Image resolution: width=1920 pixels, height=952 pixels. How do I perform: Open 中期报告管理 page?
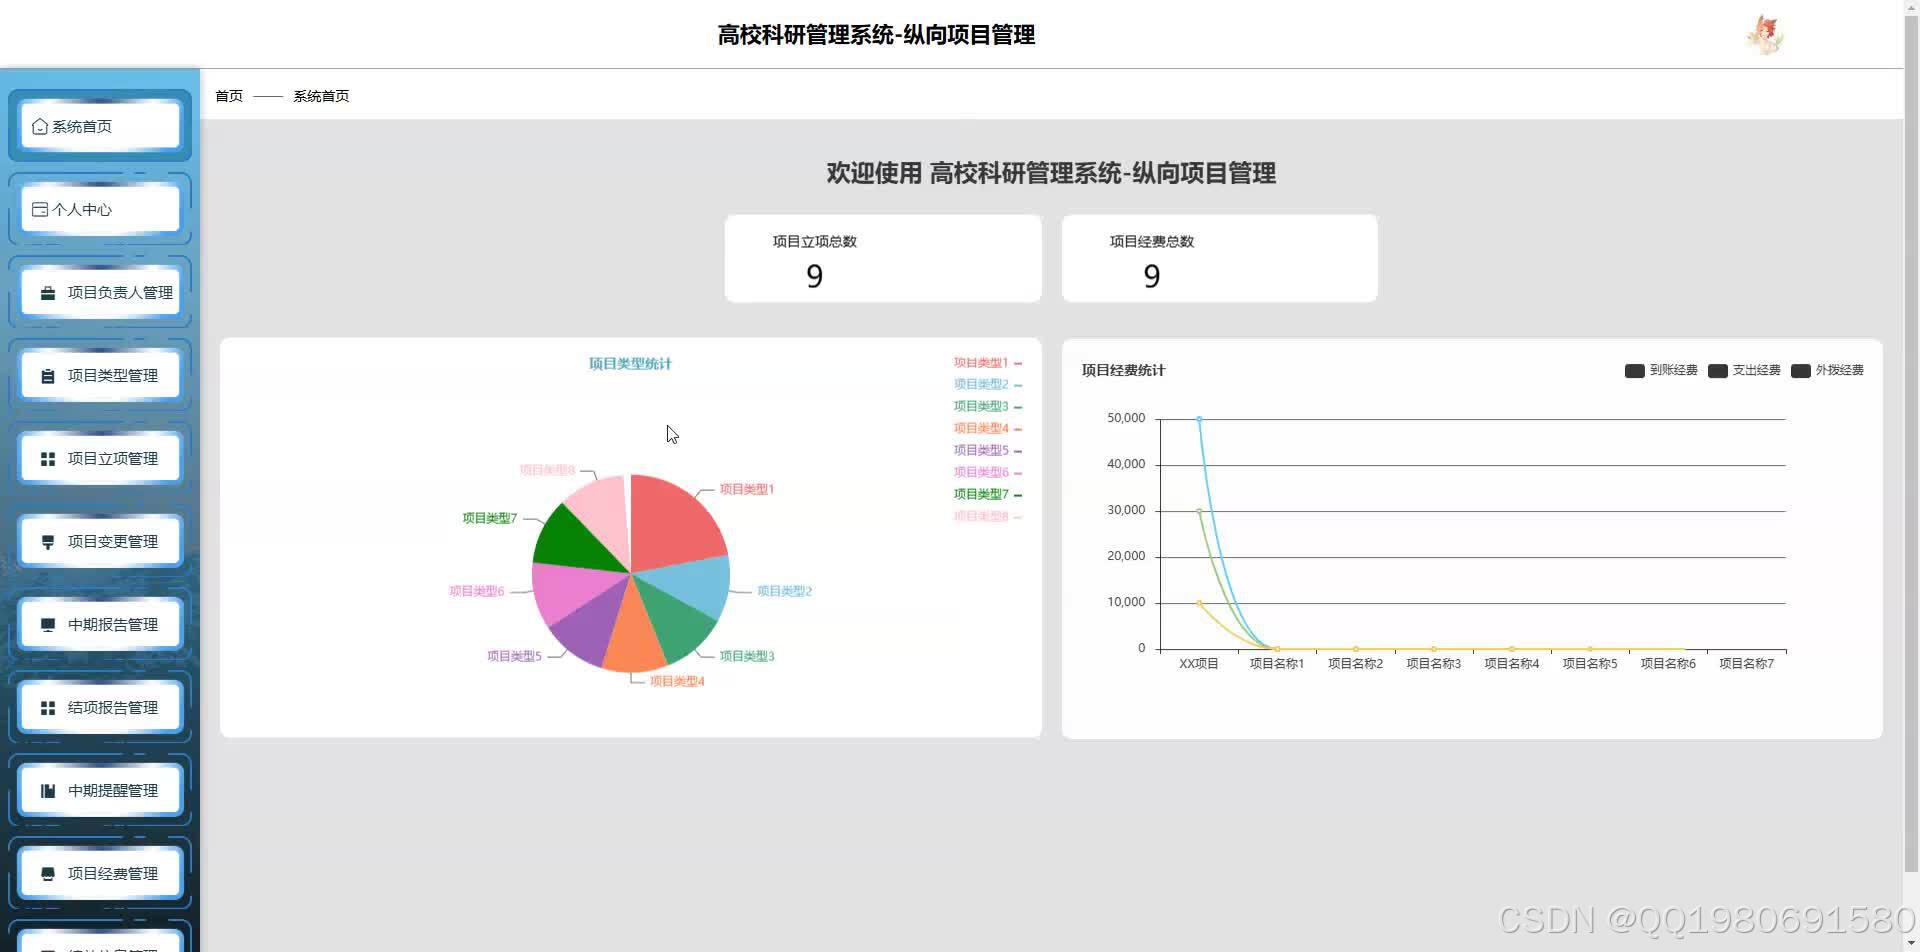pos(100,625)
